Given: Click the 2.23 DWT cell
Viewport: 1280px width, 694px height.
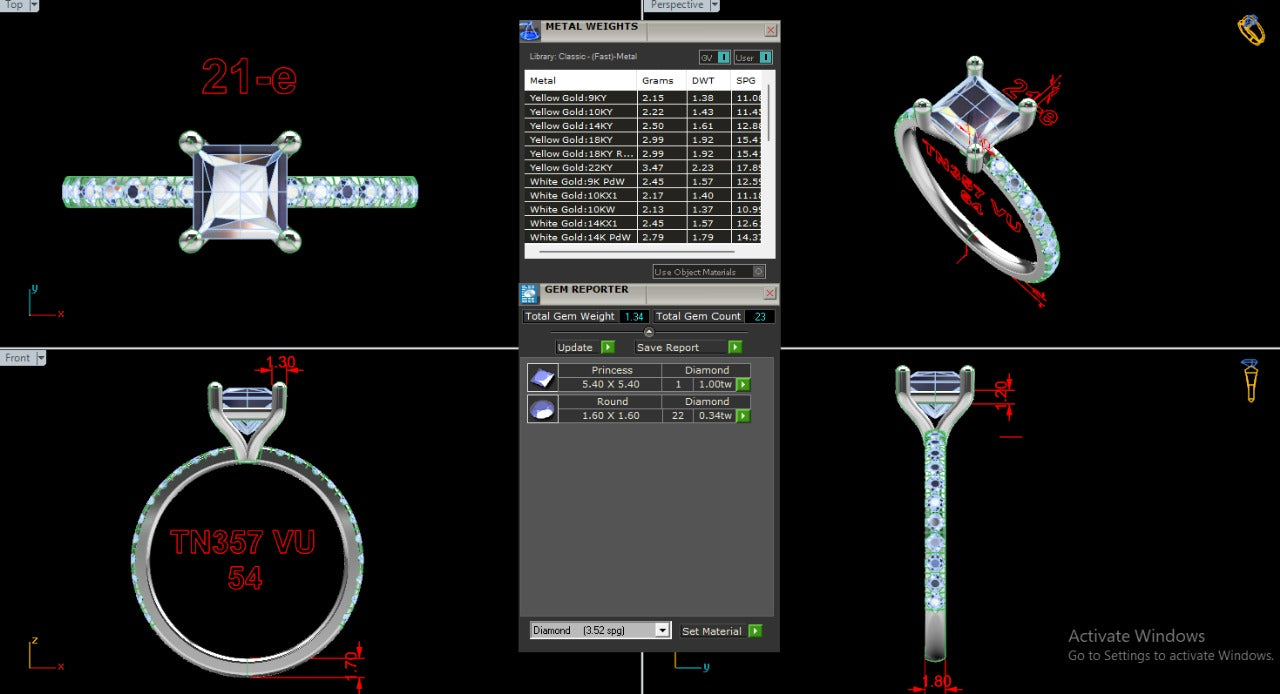Looking at the screenshot, I should coord(709,168).
